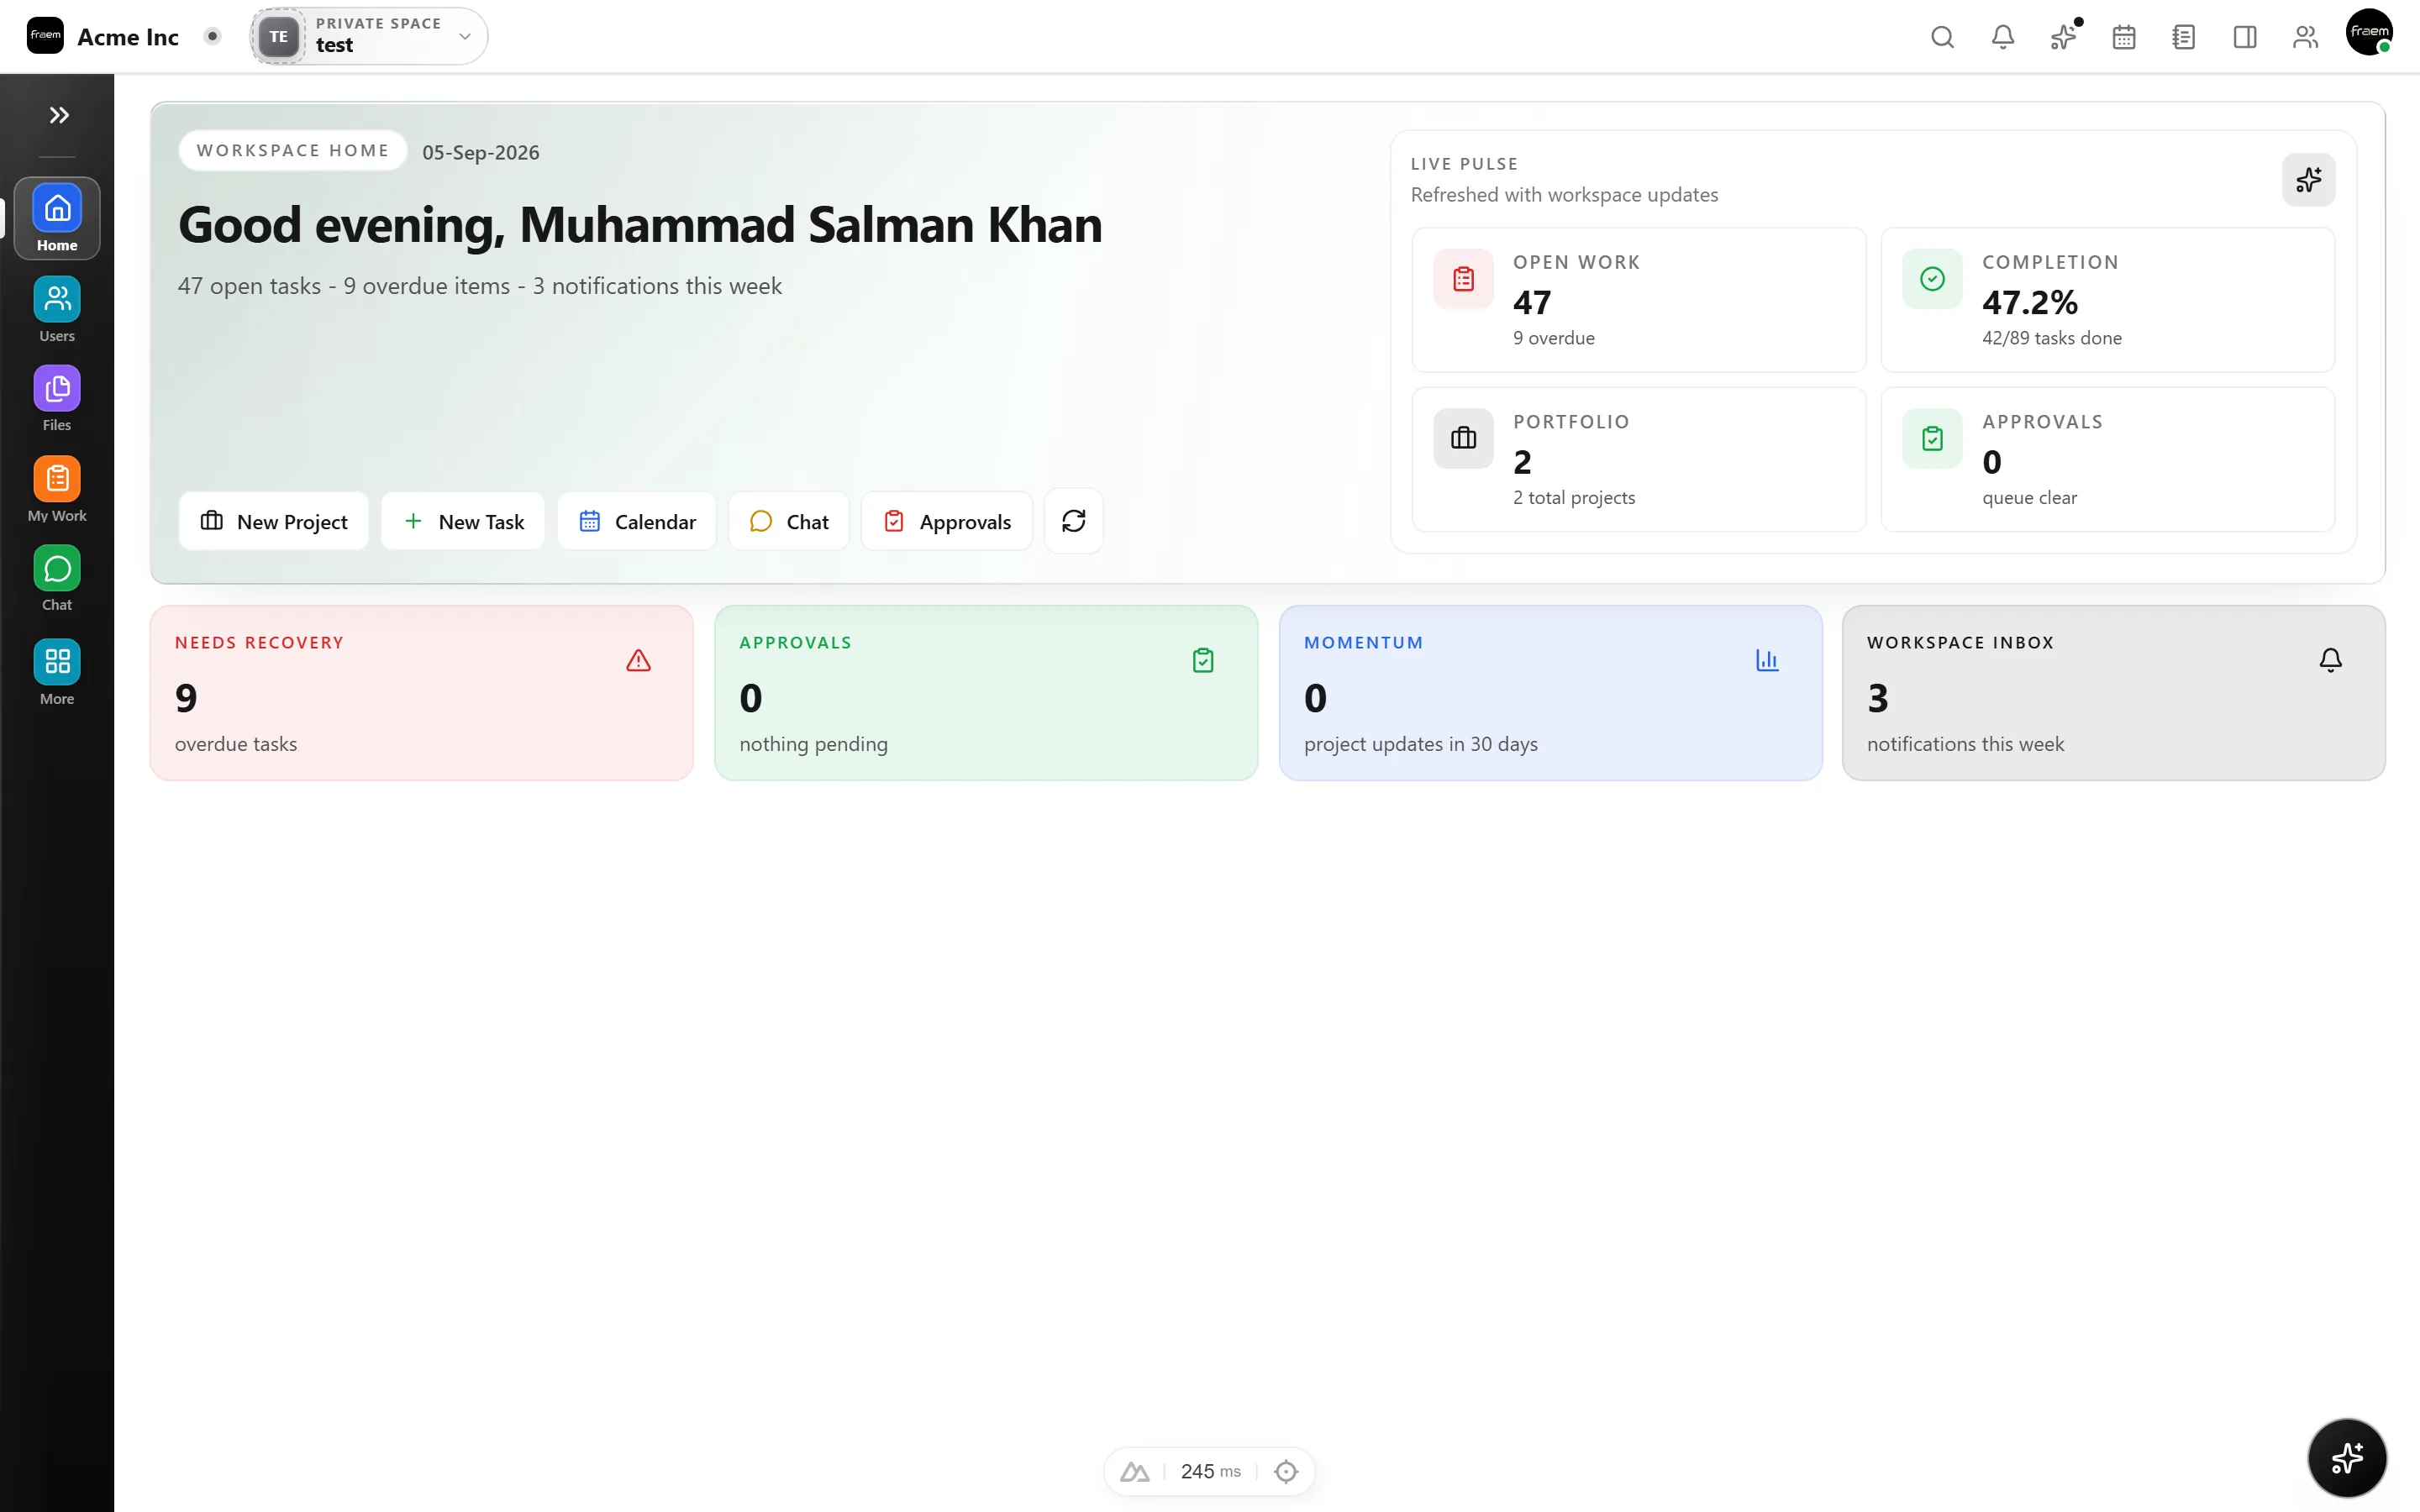The image size is (2420, 1512).
Task: Open user profile avatar menu
Action: point(2369,33)
